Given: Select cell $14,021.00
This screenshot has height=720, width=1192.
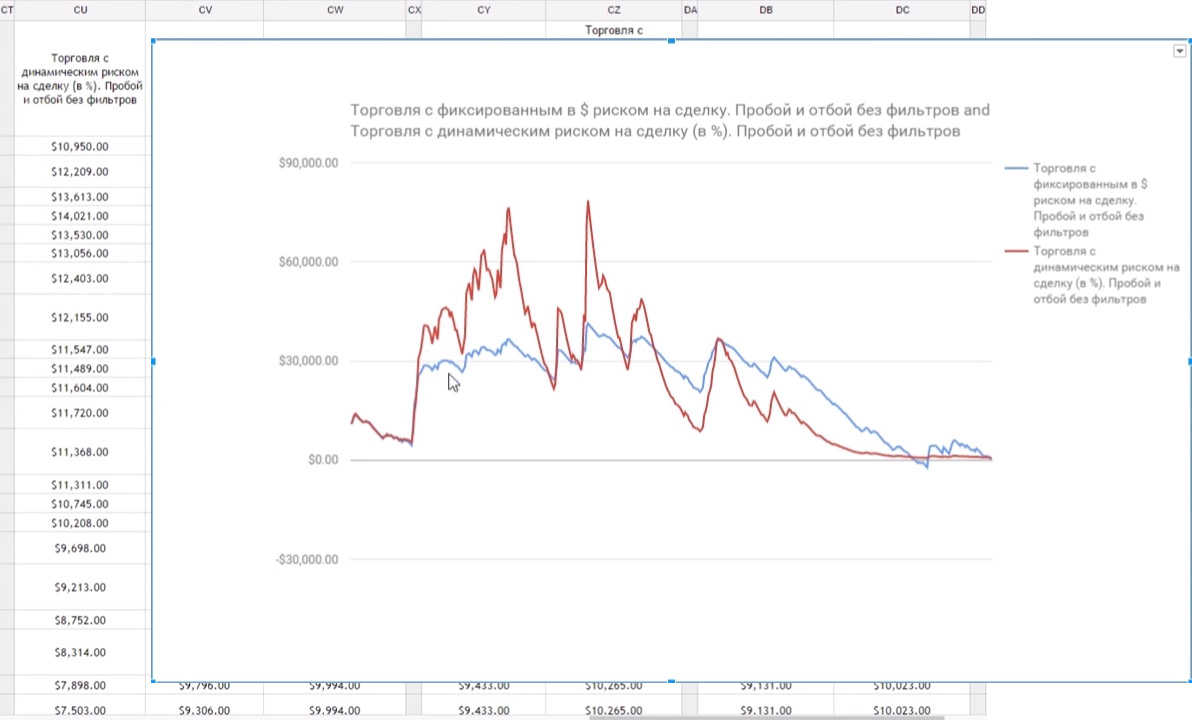Looking at the screenshot, I should click(80, 215).
